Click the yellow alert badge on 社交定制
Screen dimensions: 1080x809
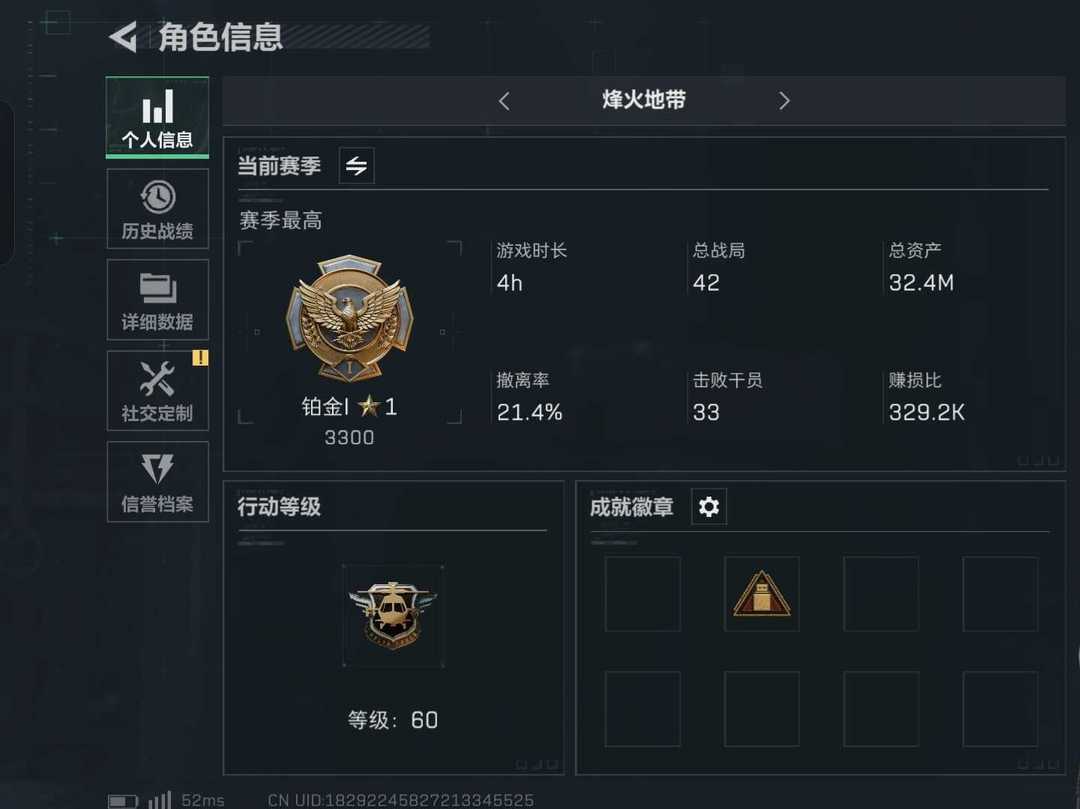(x=200, y=358)
